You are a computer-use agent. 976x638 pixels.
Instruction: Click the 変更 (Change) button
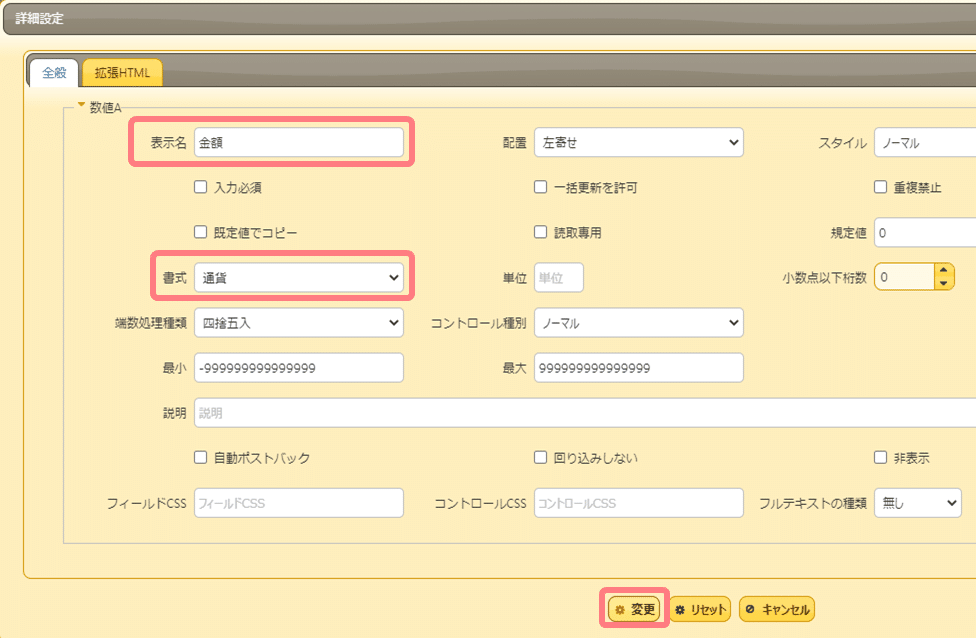pyautogui.click(x=634, y=609)
